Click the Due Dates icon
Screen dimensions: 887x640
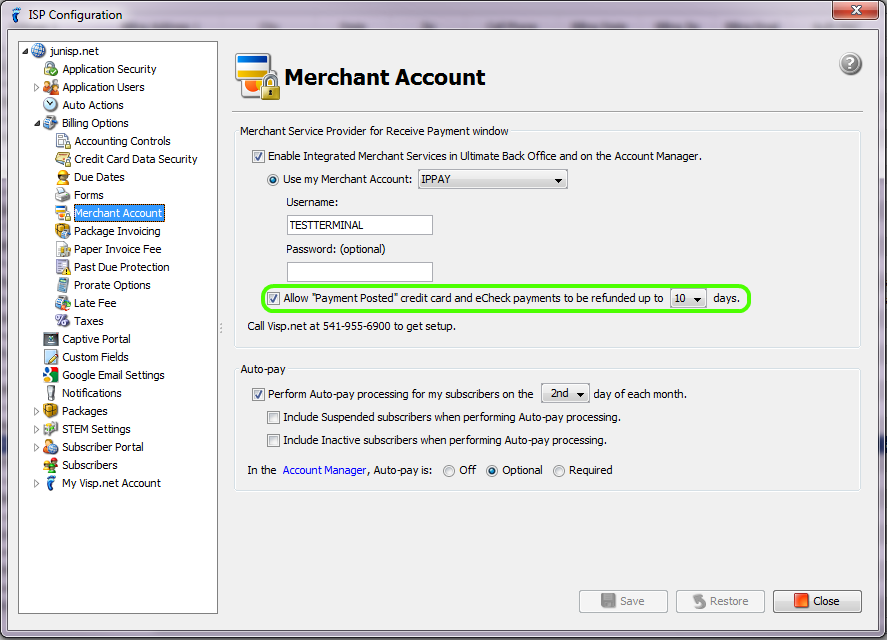tap(63, 177)
